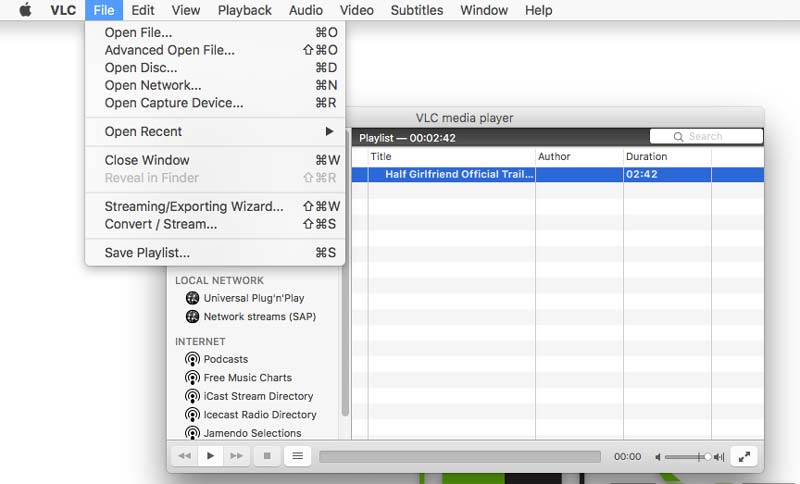The image size is (800, 484).
Task: Click the 00:00 elapsed time display
Action: coord(627,456)
